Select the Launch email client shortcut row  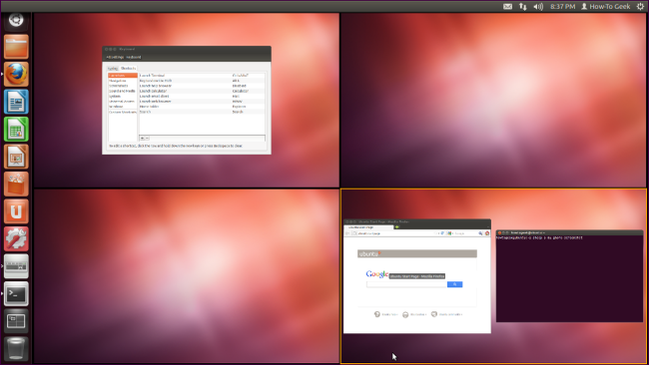tap(202, 96)
